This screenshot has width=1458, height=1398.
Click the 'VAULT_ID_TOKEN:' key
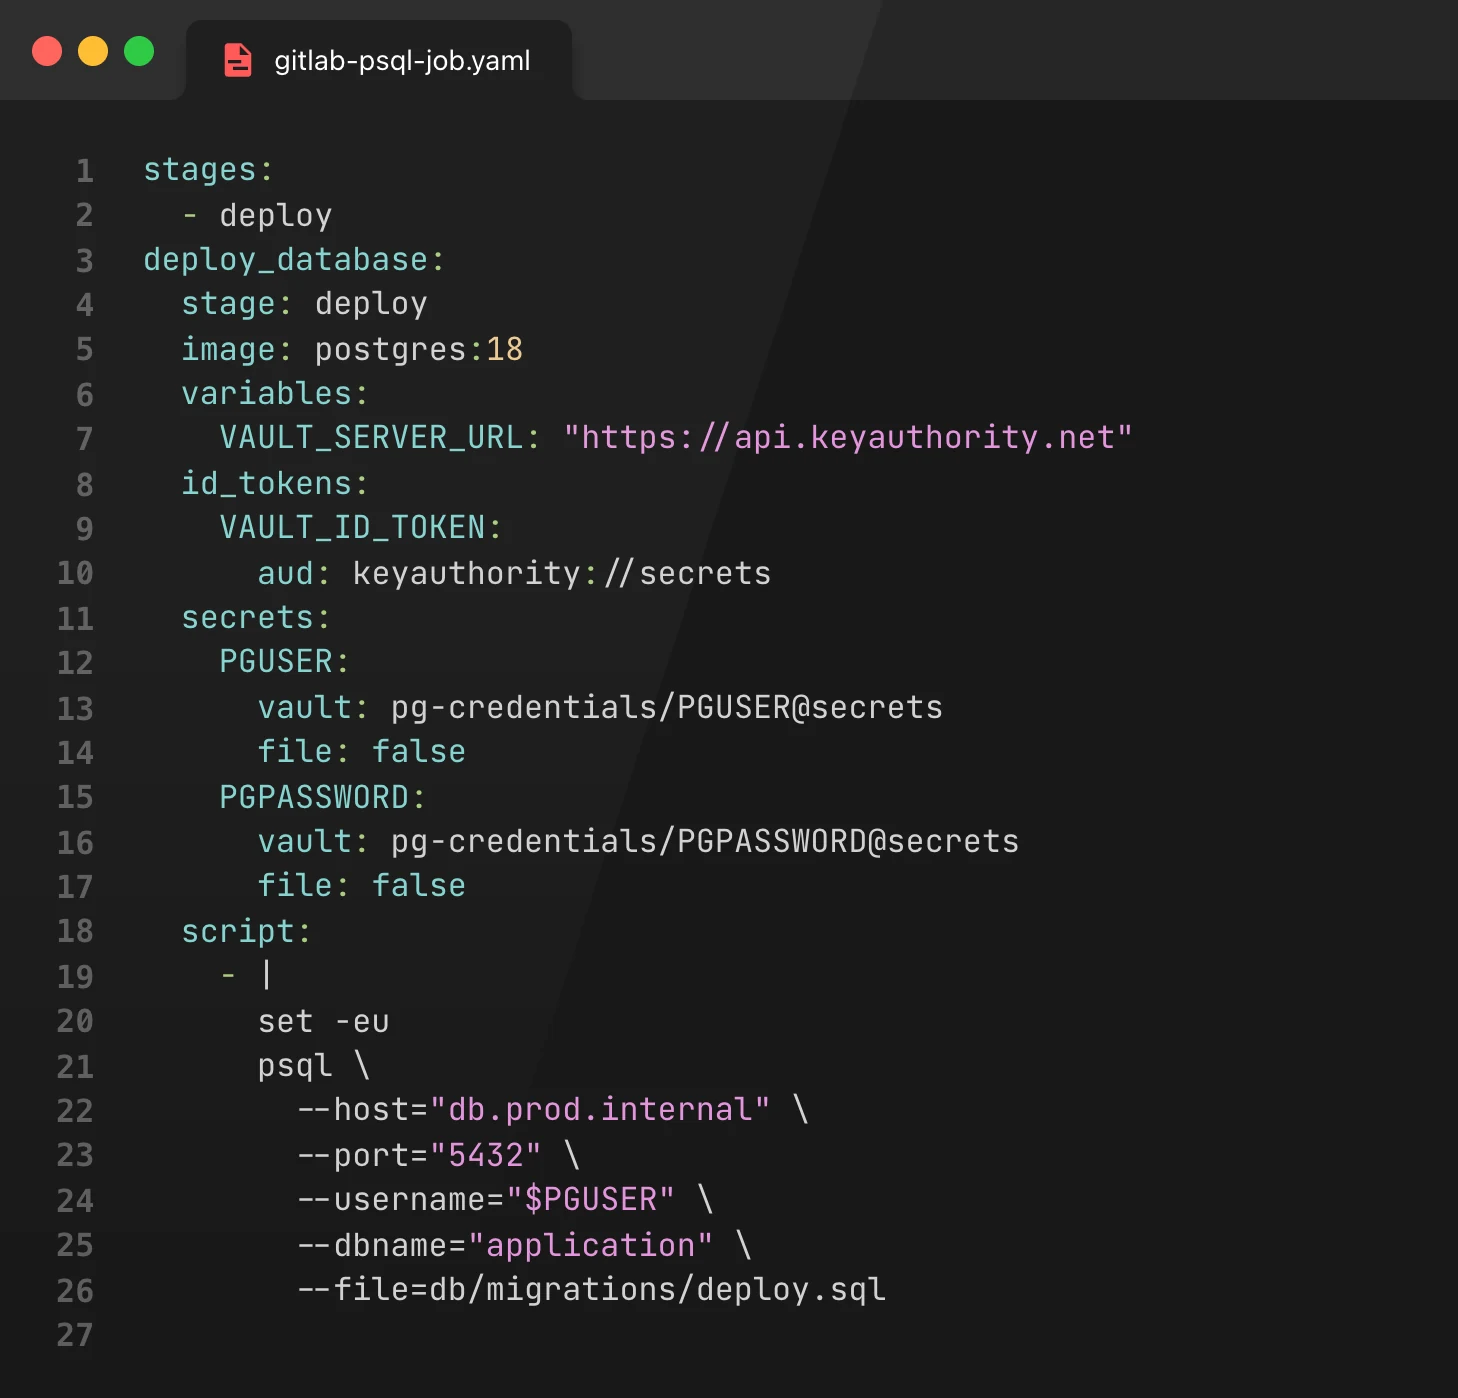tap(361, 527)
